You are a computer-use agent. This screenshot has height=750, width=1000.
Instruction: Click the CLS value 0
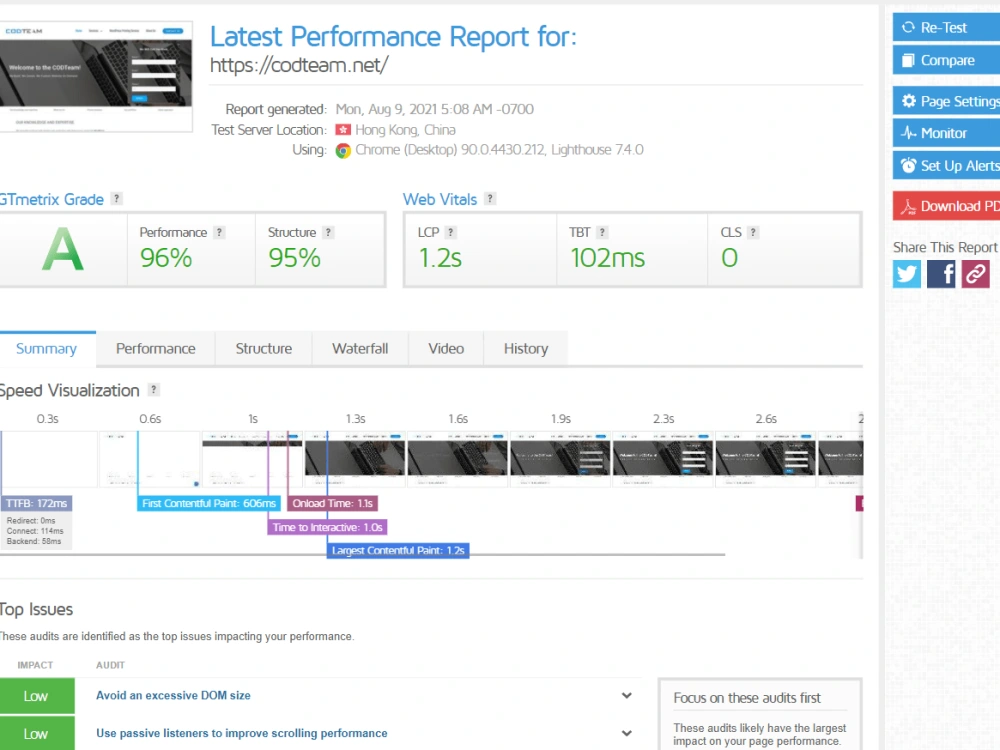click(730, 258)
